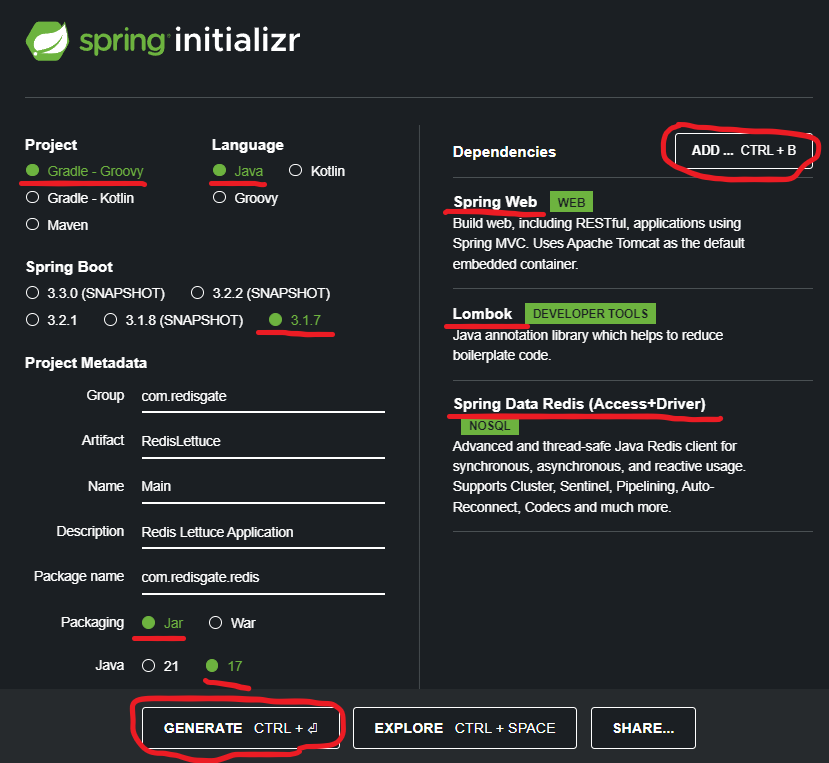Focus the Package name field

pyautogui.click(x=261, y=577)
